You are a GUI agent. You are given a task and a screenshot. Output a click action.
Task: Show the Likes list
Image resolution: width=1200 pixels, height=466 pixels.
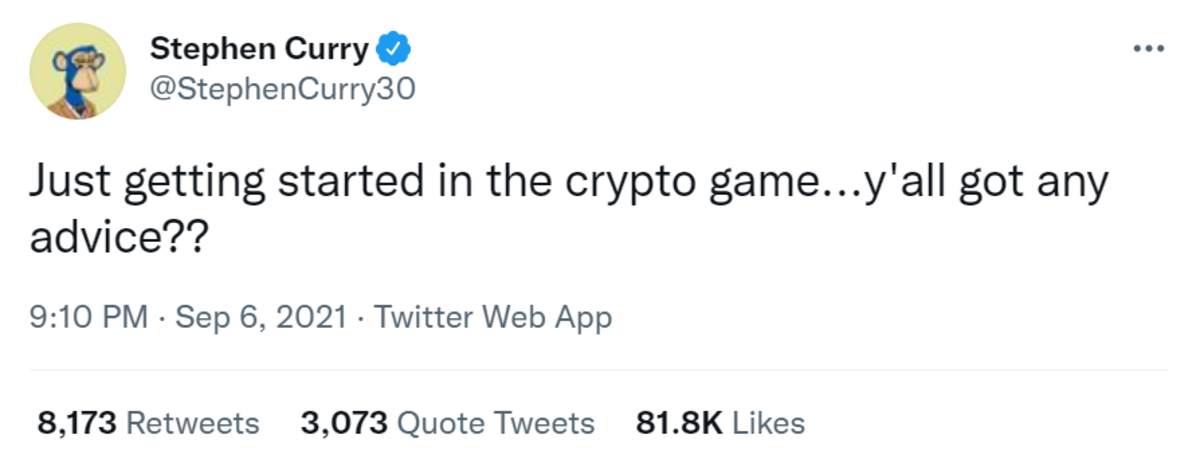tap(768, 423)
